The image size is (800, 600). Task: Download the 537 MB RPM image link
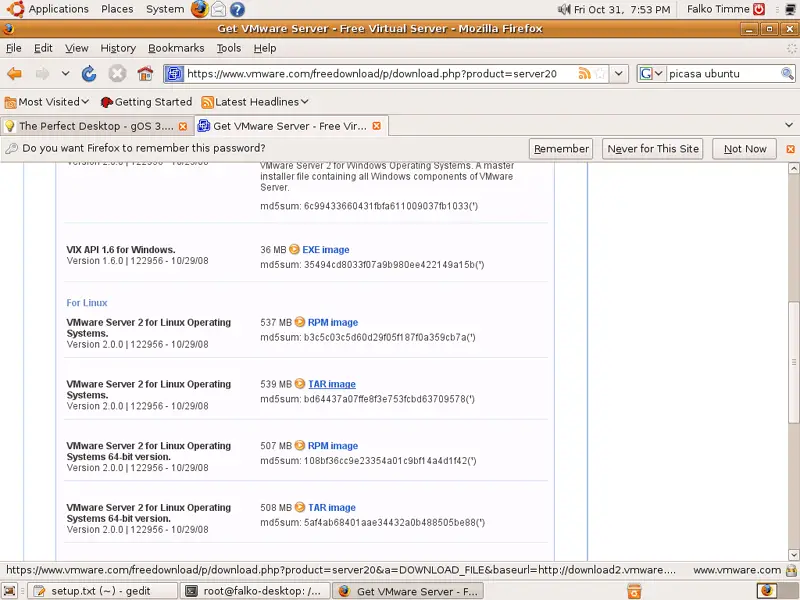click(333, 322)
